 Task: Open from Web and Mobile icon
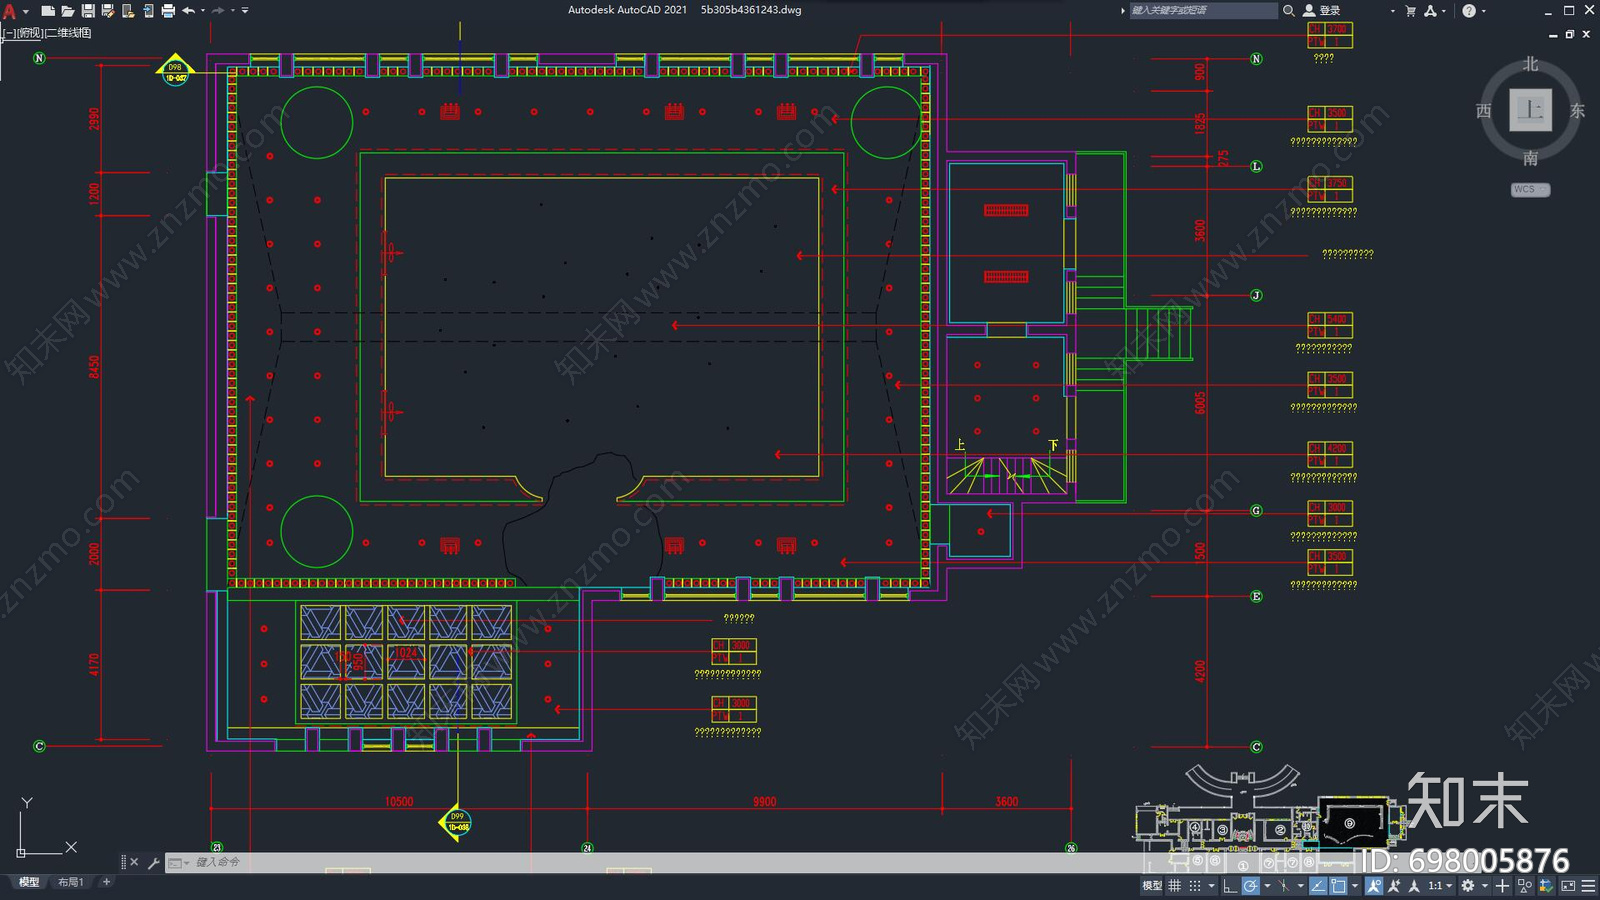click(x=128, y=10)
